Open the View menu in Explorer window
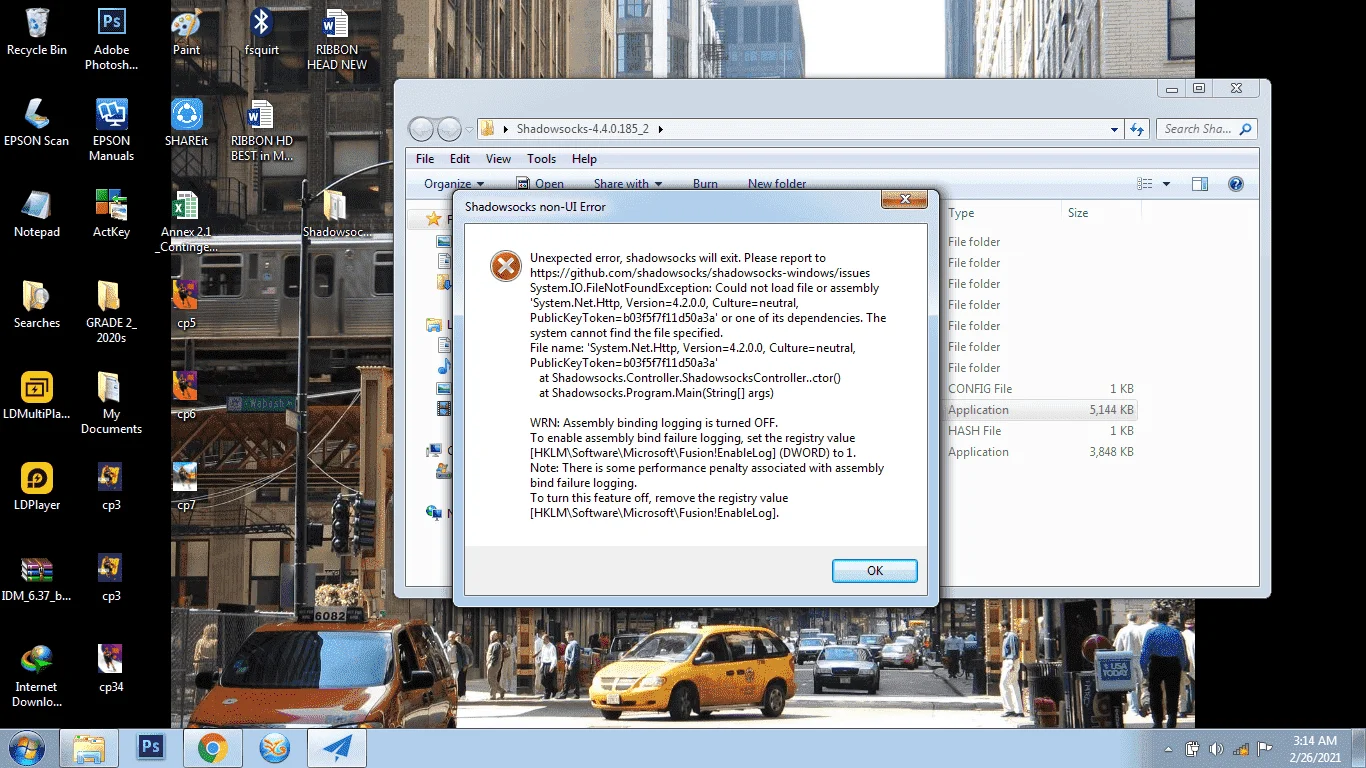Screen dimensions: 1366x768 pyautogui.click(x=498, y=159)
